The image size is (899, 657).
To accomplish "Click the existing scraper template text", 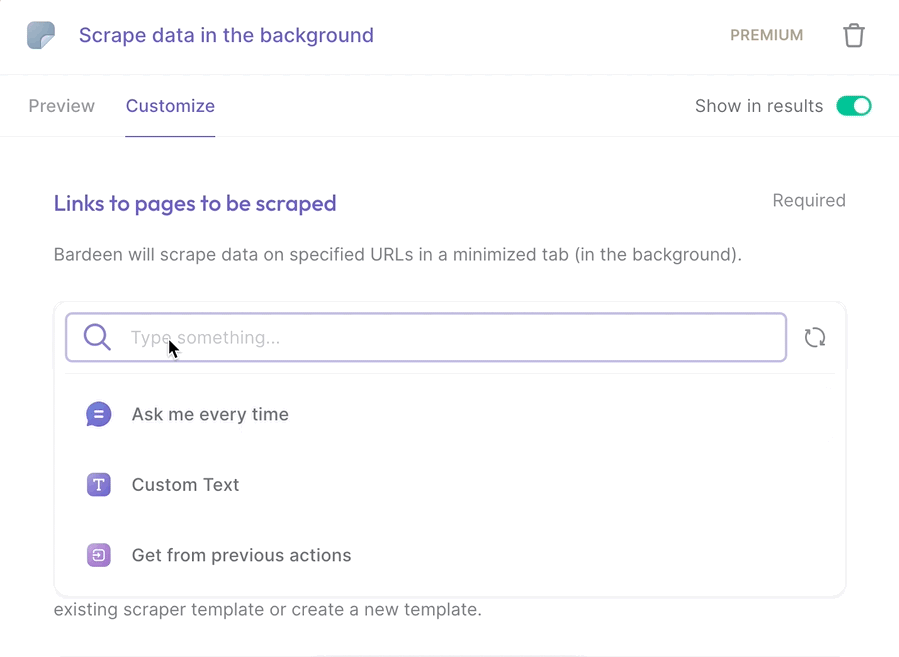I will click(x=267, y=609).
